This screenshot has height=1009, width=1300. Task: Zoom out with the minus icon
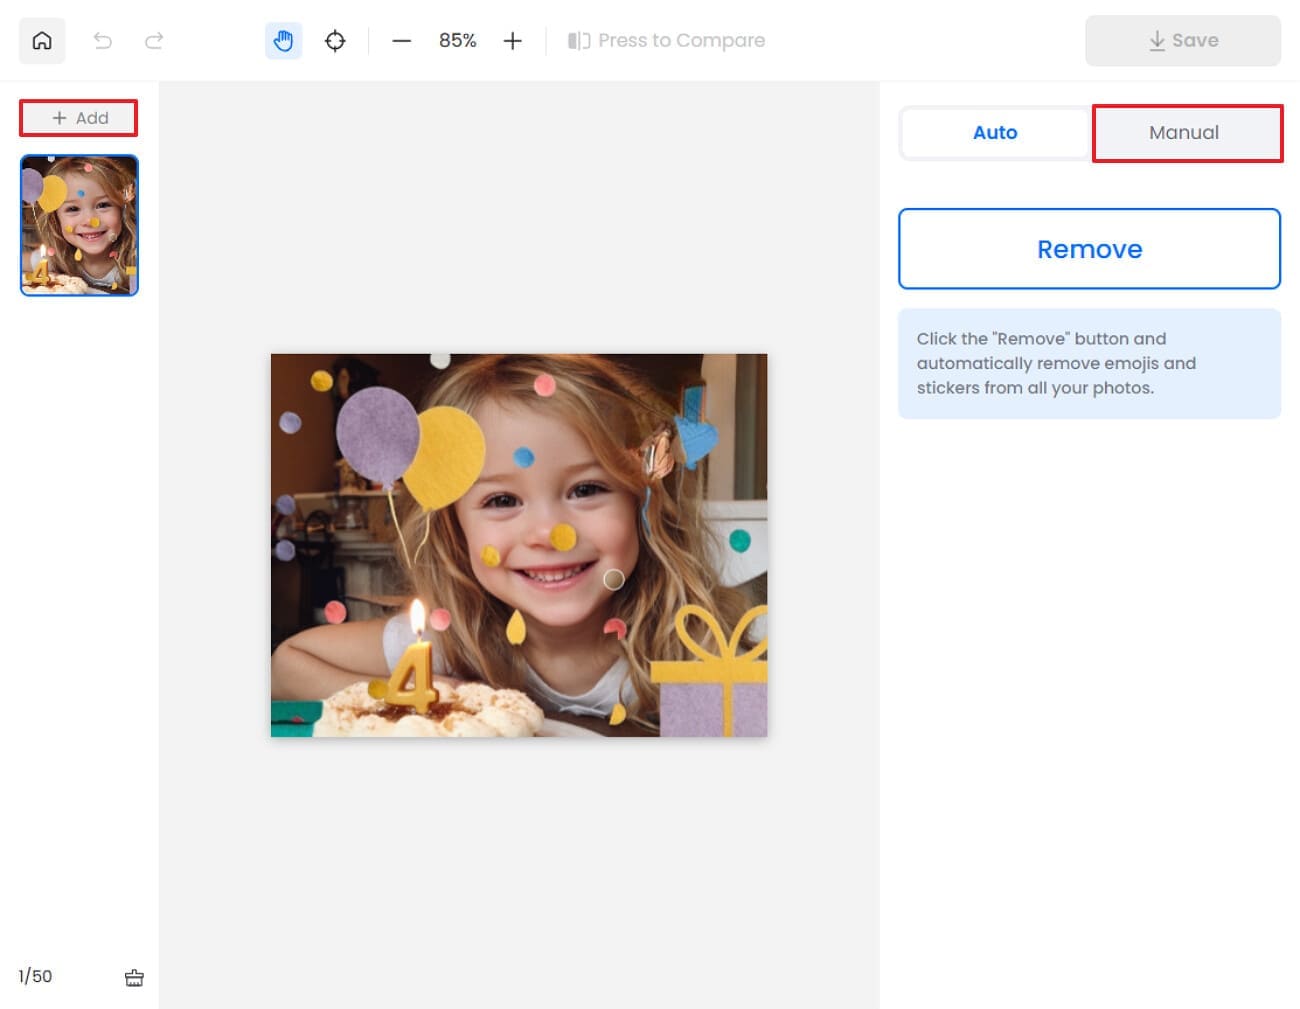401,41
